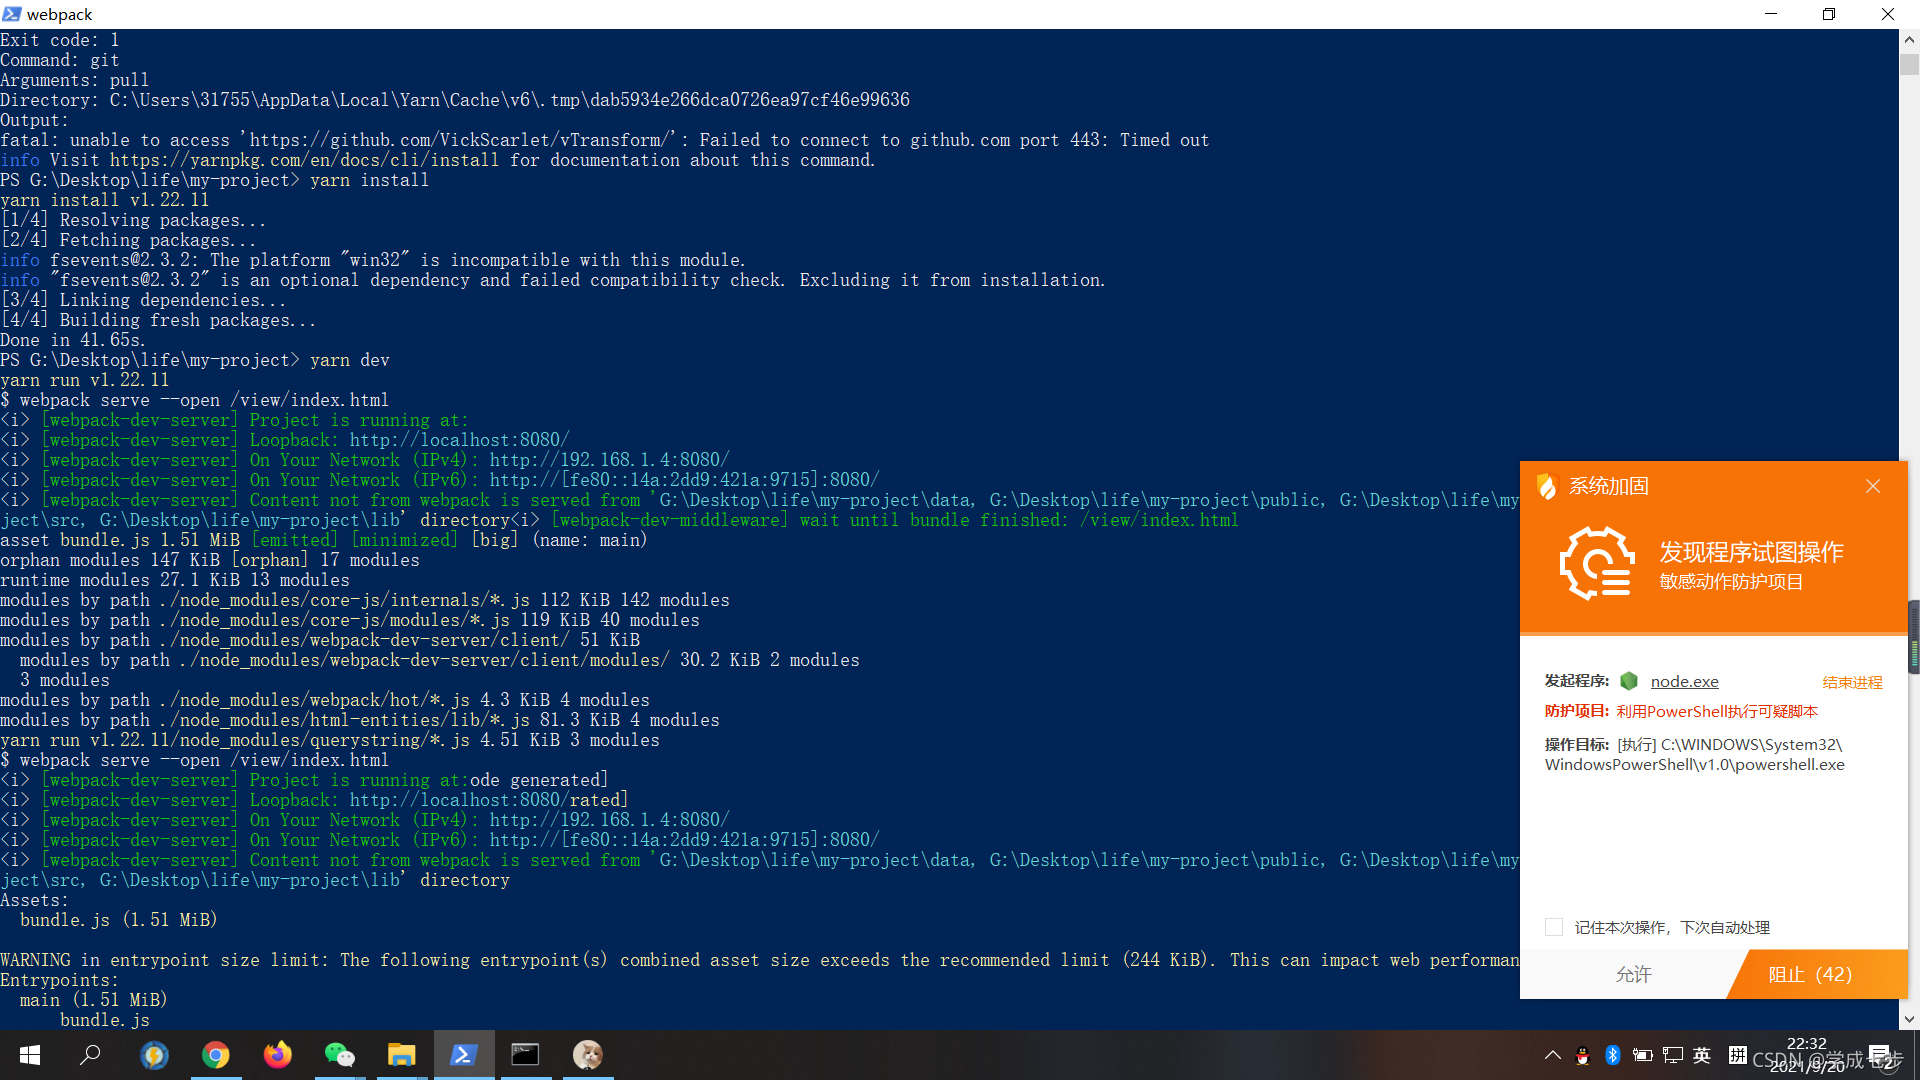This screenshot has width=1920, height=1080.
Task: Check remember this operation checkbox
Action: (x=1554, y=927)
